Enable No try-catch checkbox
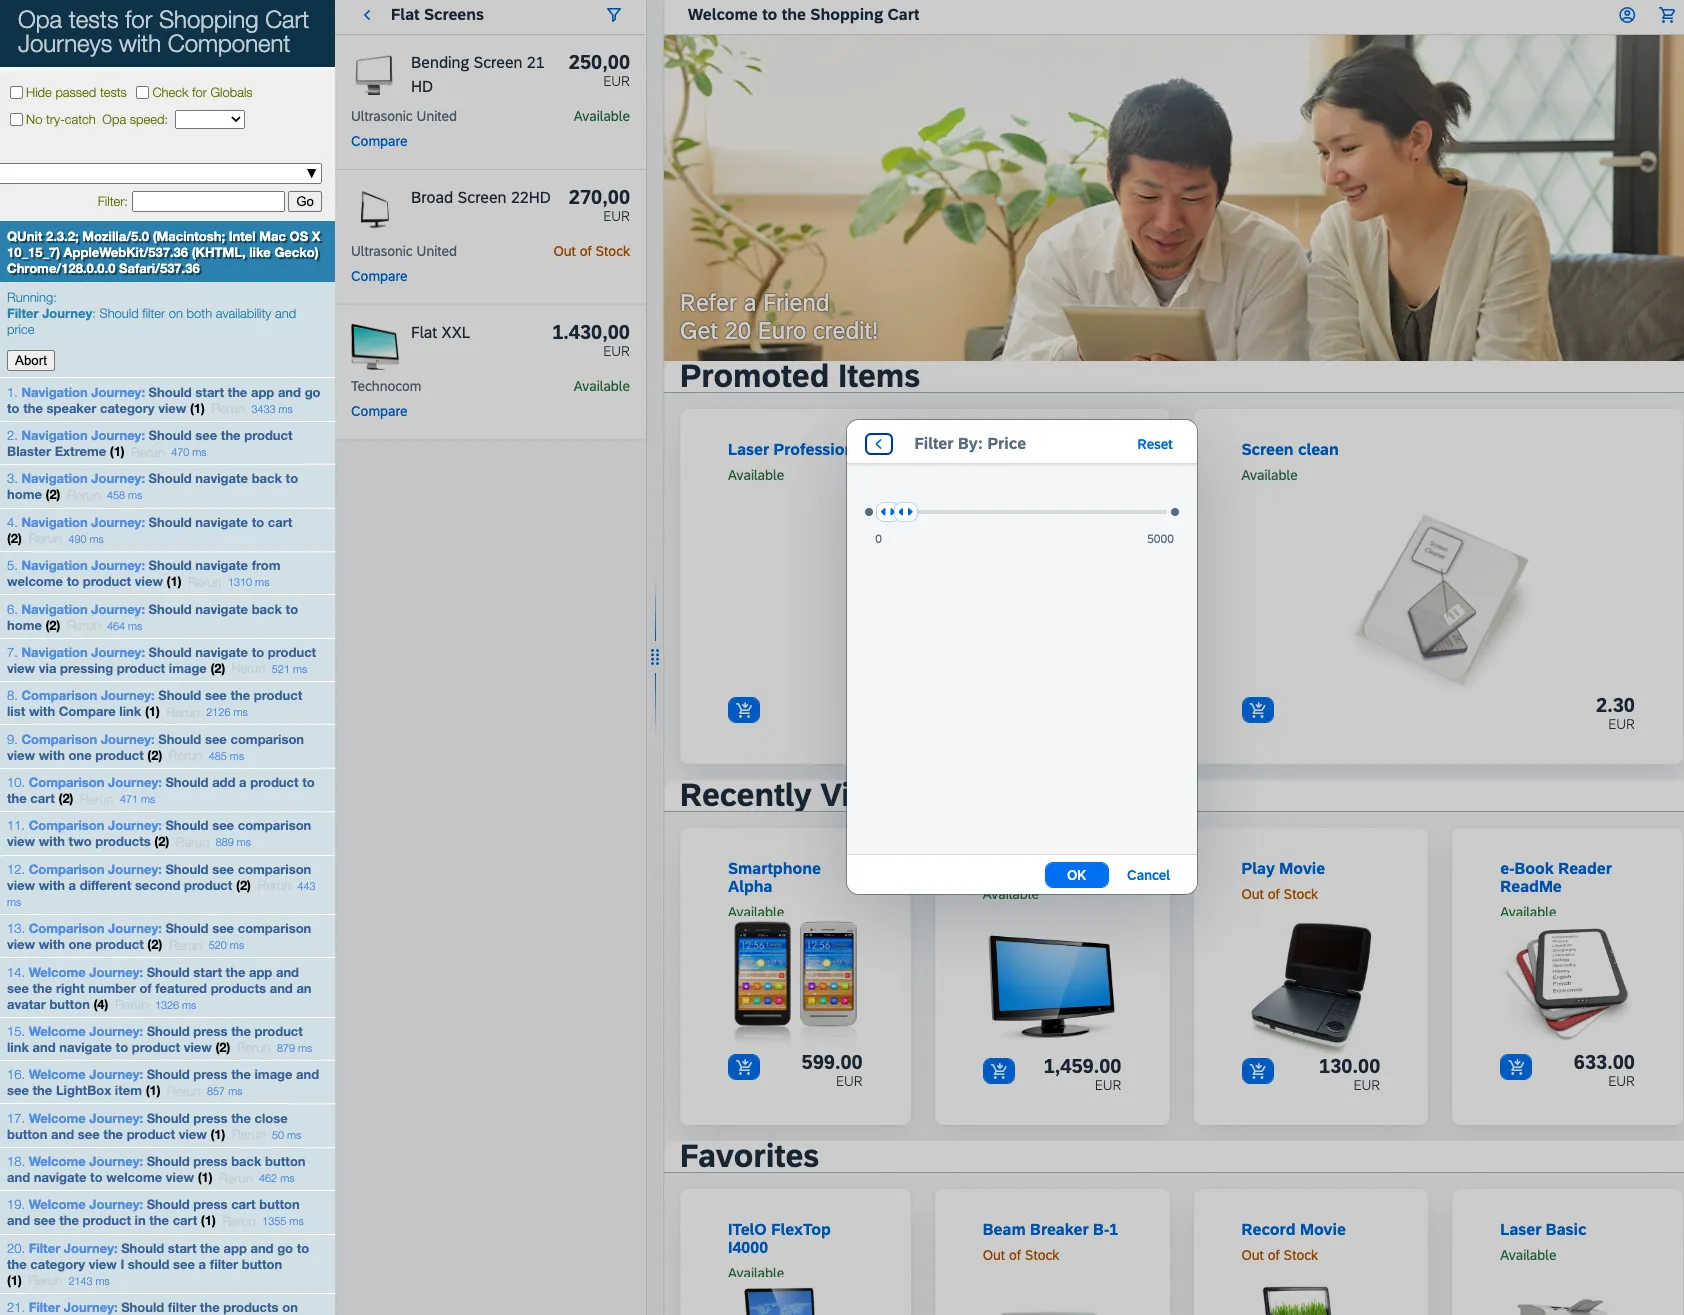 click(x=16, y=120)
